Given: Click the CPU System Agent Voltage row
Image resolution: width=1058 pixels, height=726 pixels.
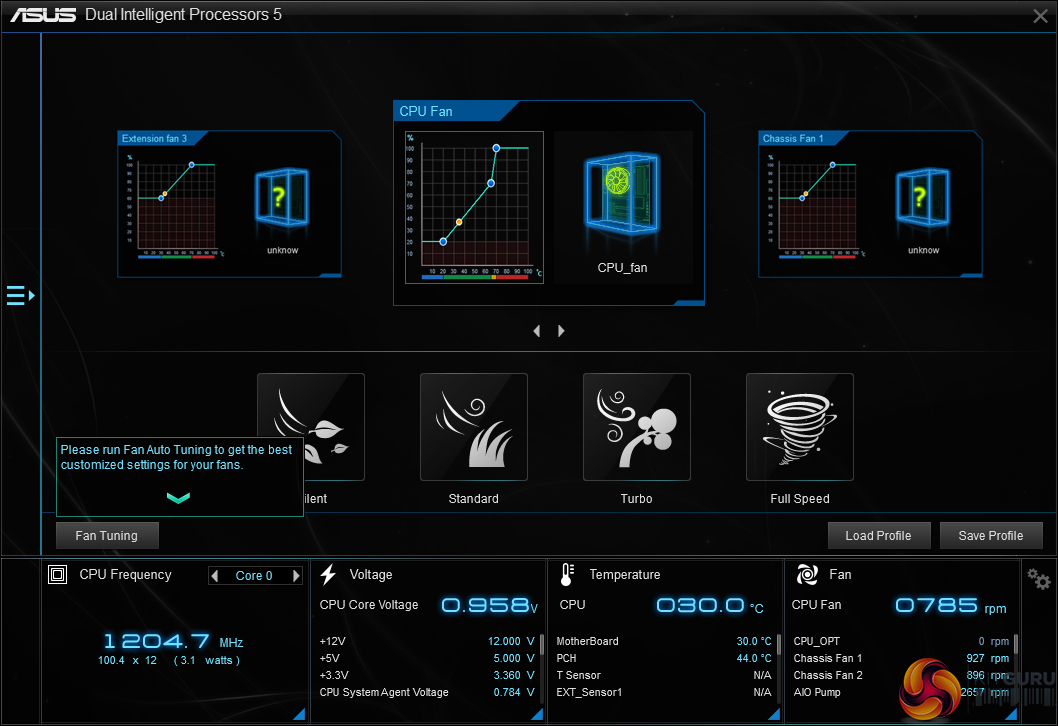Looking at the screenshot, I should coord(427,692).
